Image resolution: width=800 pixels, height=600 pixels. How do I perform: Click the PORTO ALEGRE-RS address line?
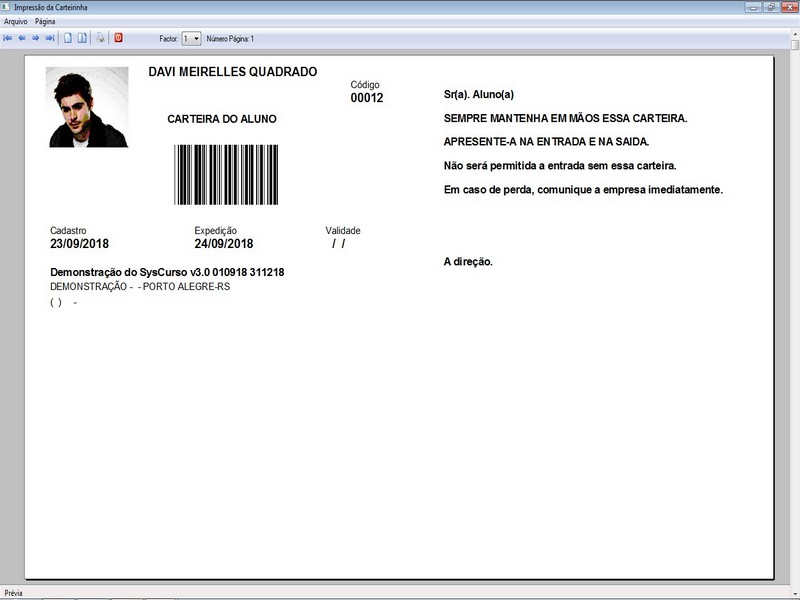coord(140,287)
